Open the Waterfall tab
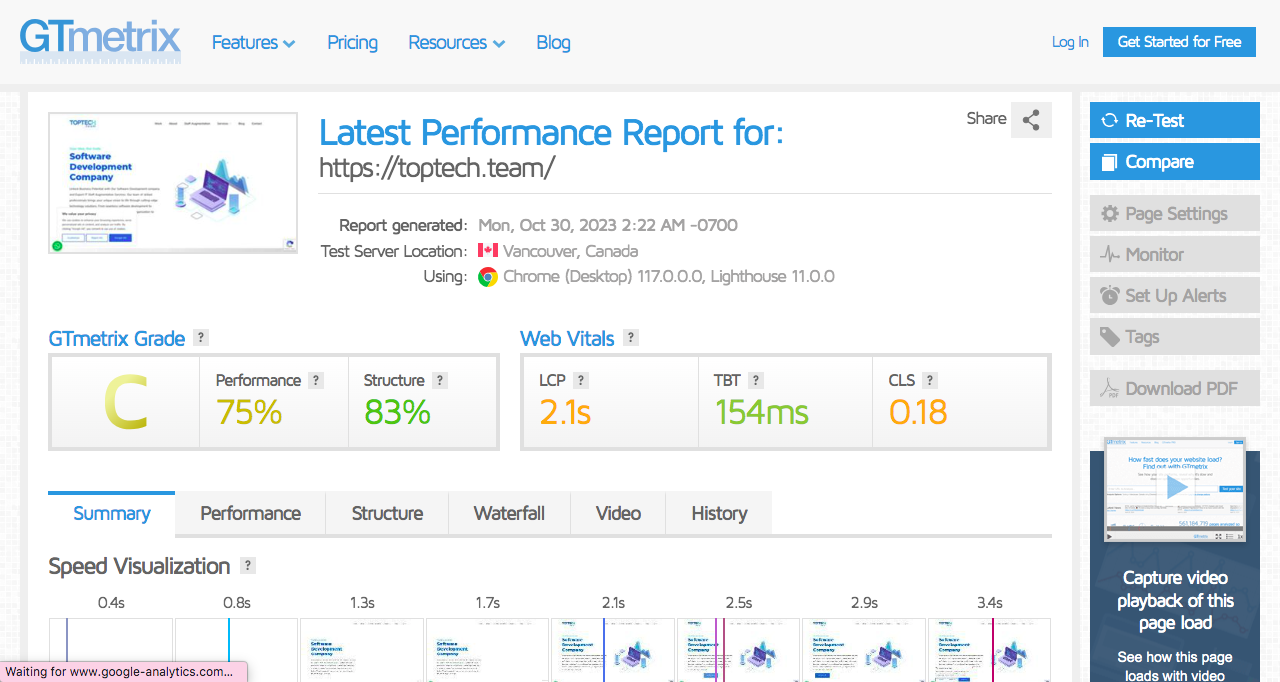Viewport: 1280px width, 682px height. pyautogui.click(x=509, y=513)
